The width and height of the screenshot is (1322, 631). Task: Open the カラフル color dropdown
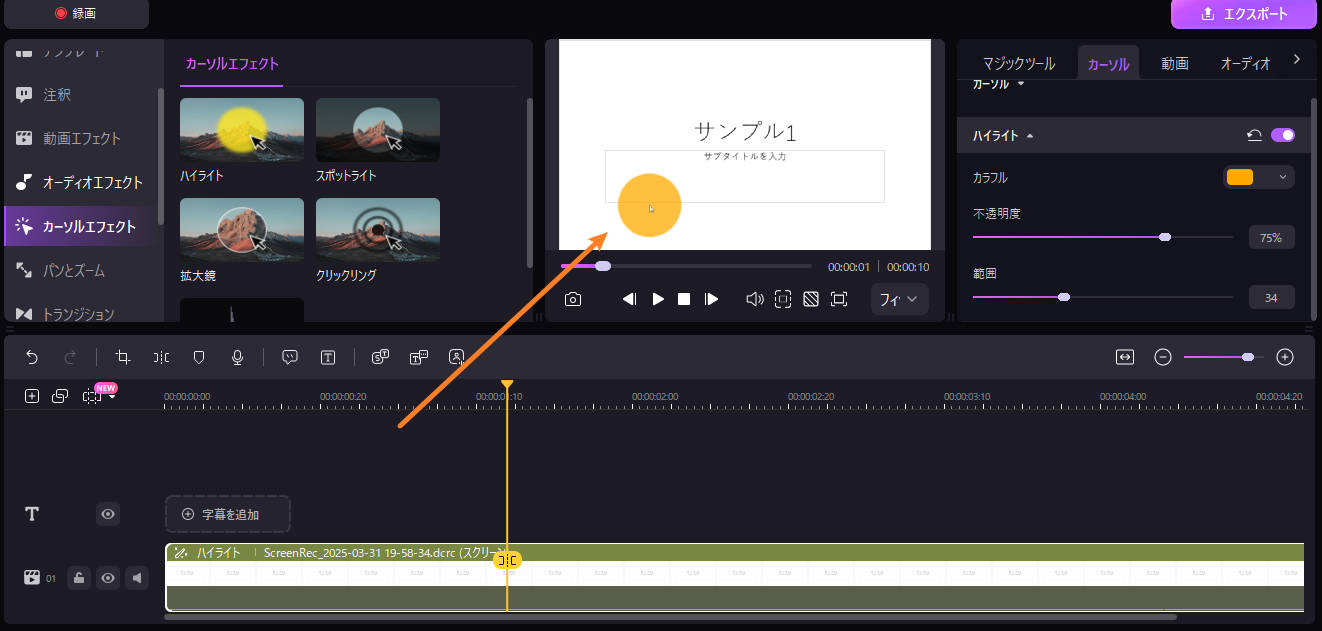point(1259,177)
